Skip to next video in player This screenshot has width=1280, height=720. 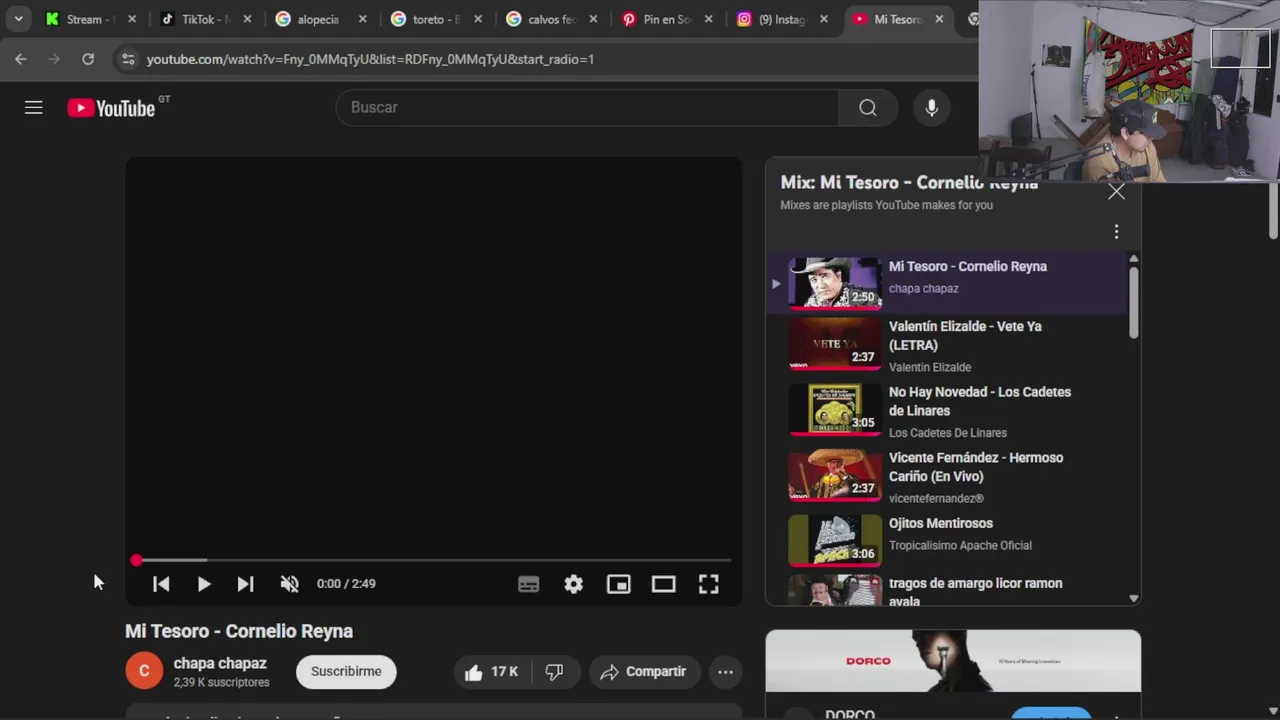pos(245,584)
